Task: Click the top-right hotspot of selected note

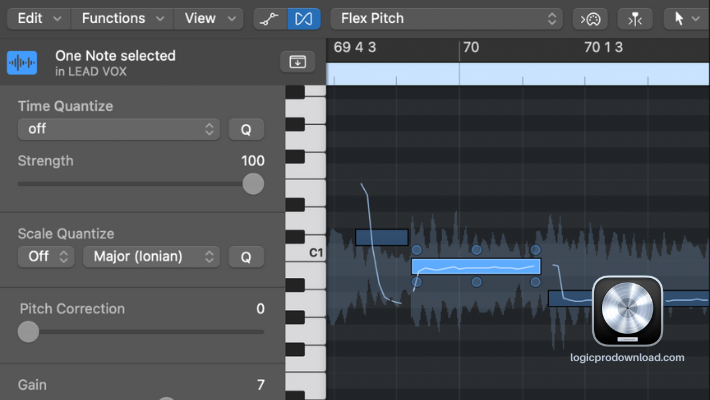Action: [535, 250]
